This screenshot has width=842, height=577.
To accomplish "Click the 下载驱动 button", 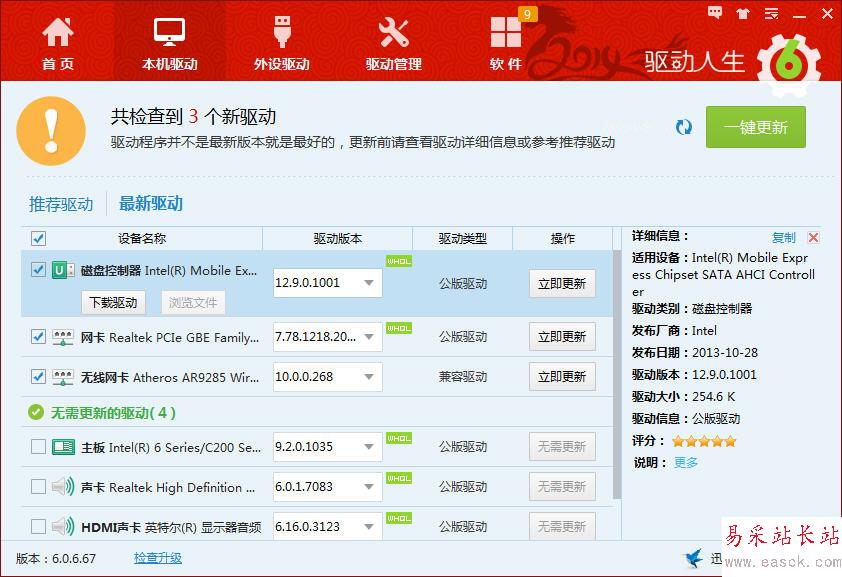I will tap(113, 303).
